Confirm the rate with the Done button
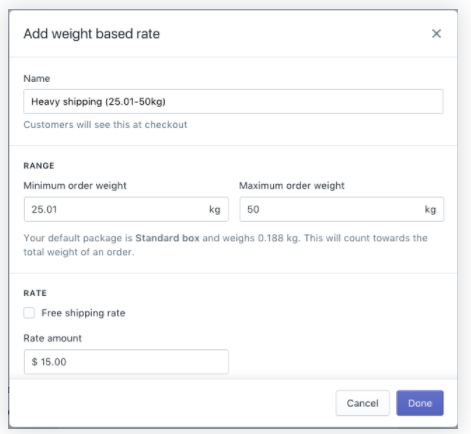The height and width of the screenshot is (434, 471). 420,403
